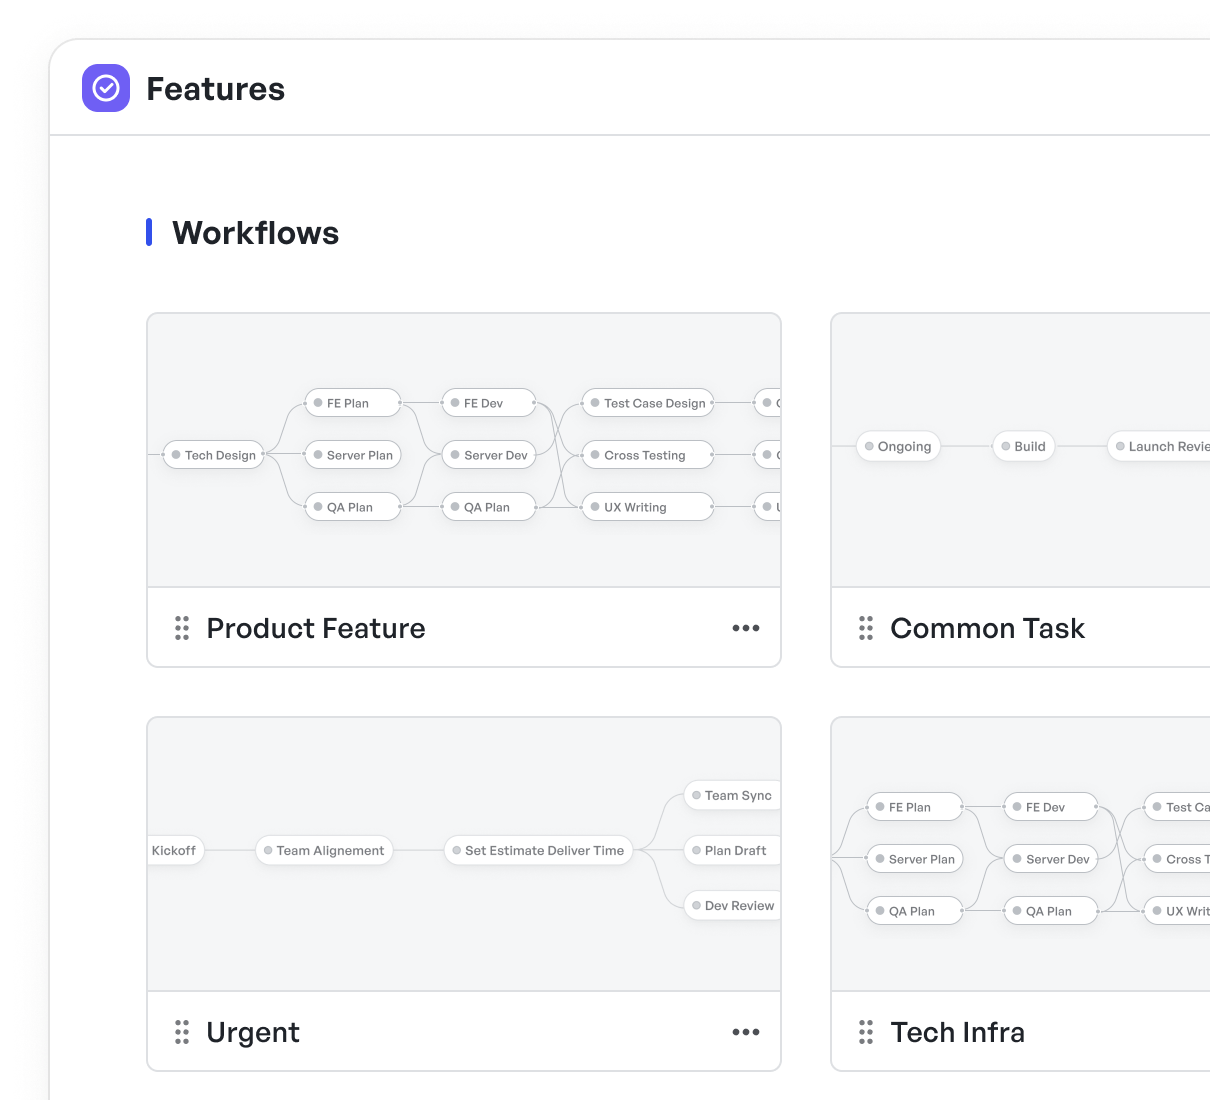The width and height of the screenshot is (1210, 1100).
Task: Select the first QA Plan node in Tech Infra
Action: pyautogui.click(x=914, y=911)
